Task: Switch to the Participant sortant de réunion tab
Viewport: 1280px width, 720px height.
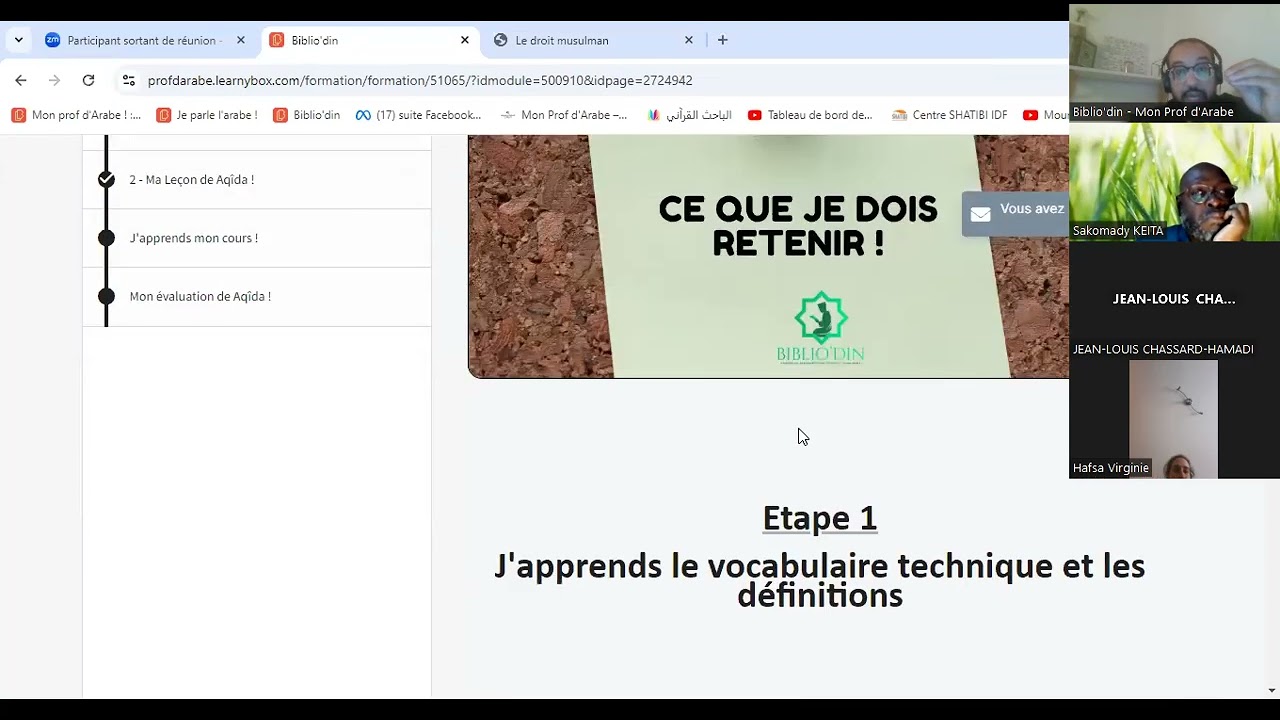Action: 145,40
